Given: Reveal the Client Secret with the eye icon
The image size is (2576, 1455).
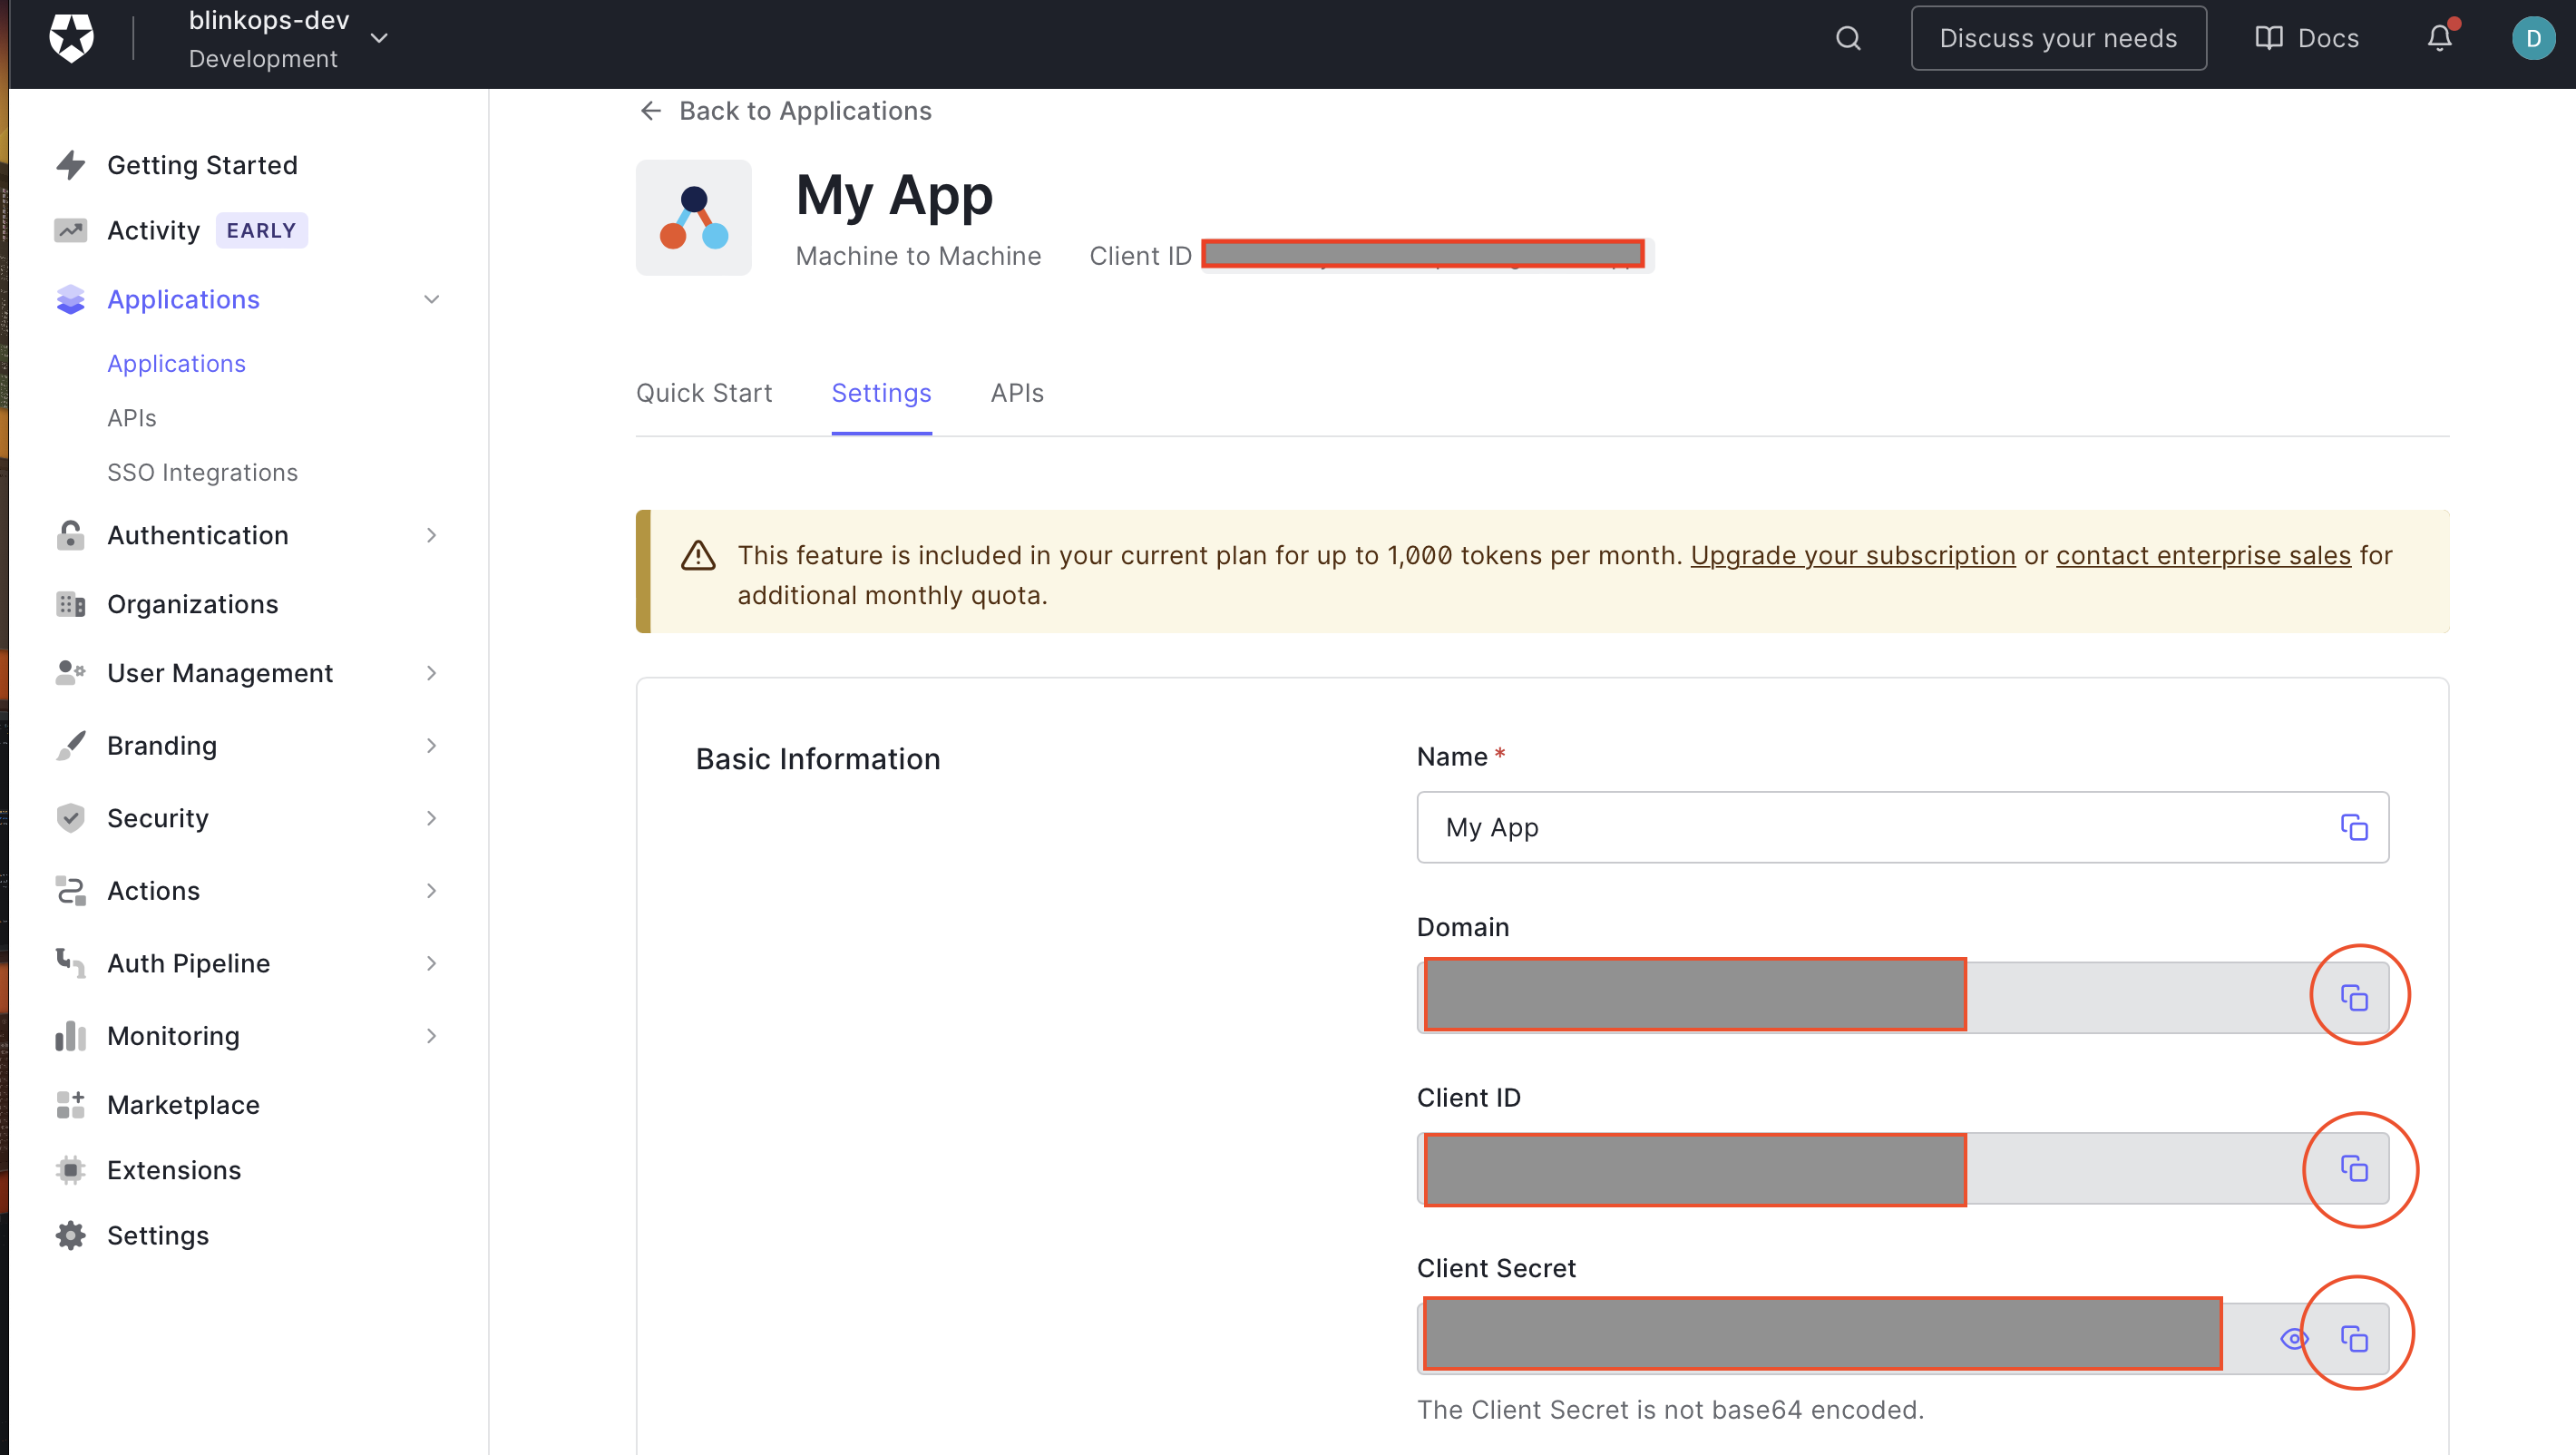Looking at the screenshot, I should point(2293,1336).
